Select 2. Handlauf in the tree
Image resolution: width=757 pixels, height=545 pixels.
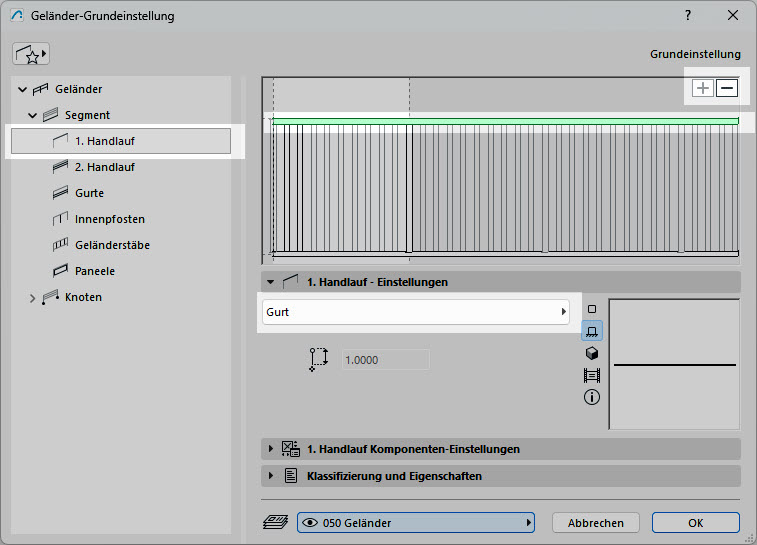coord(104,167)
